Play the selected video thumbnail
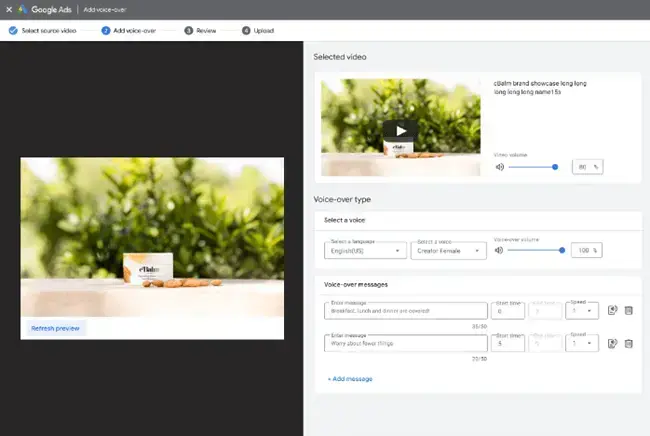650x436 pixels. point(401,130)
